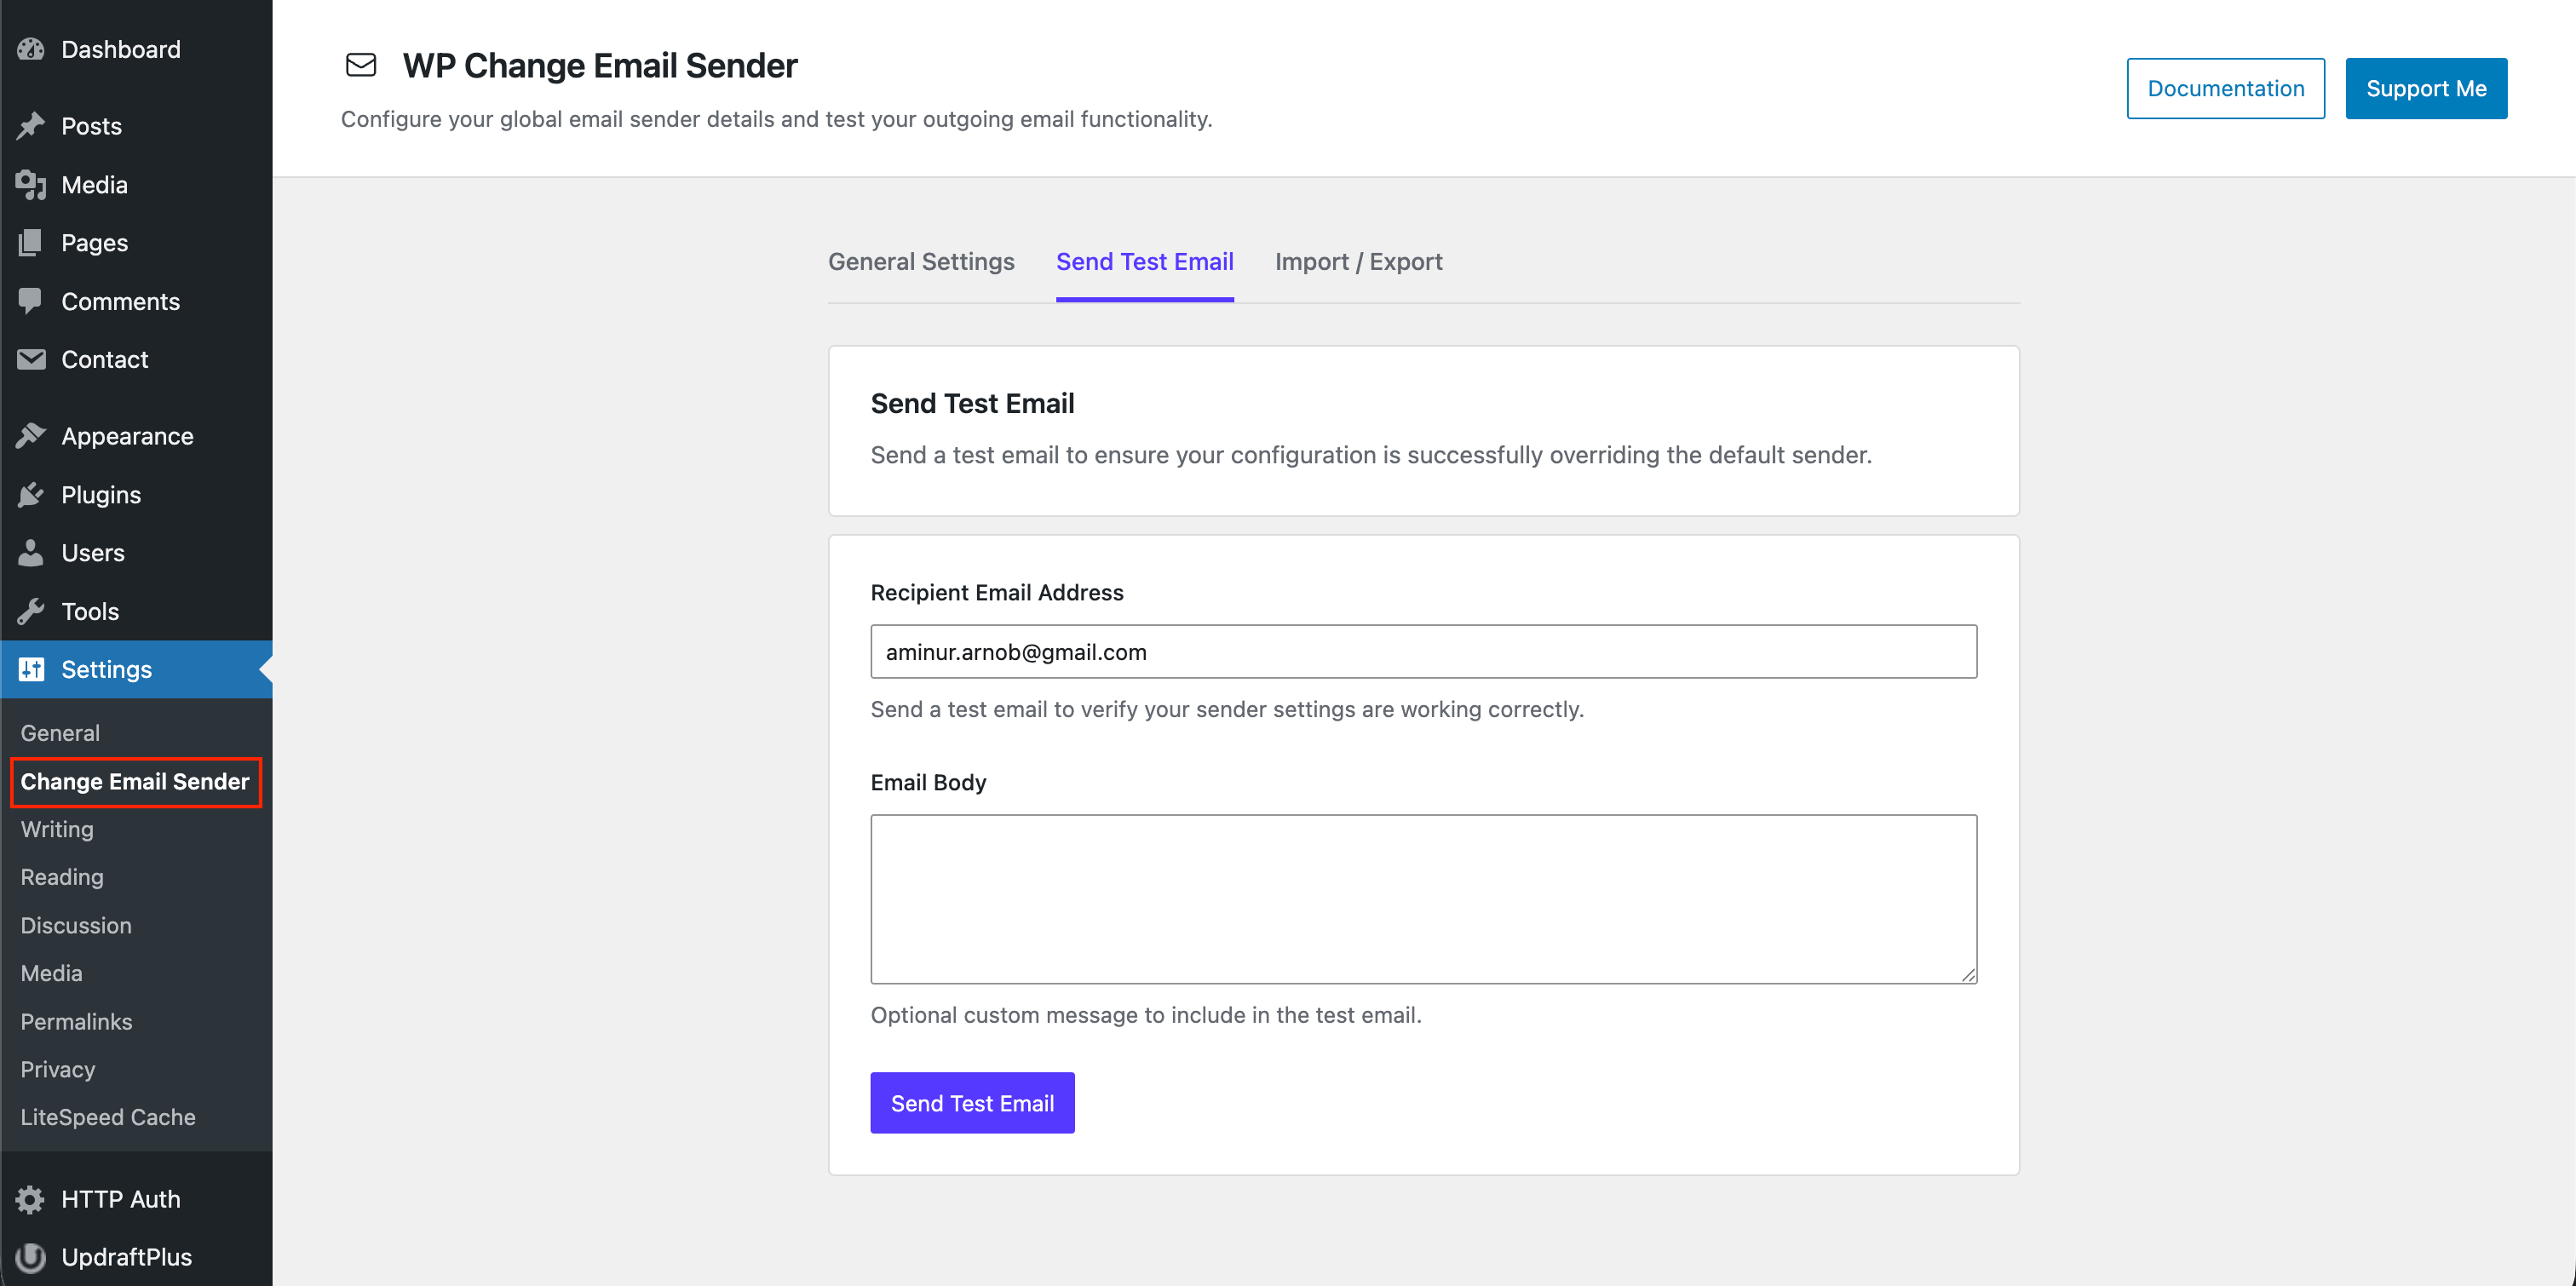The height and width of the screenshot is (1286, 2576).
Task: Open the Reading settings link
Action: pos(62,877)
